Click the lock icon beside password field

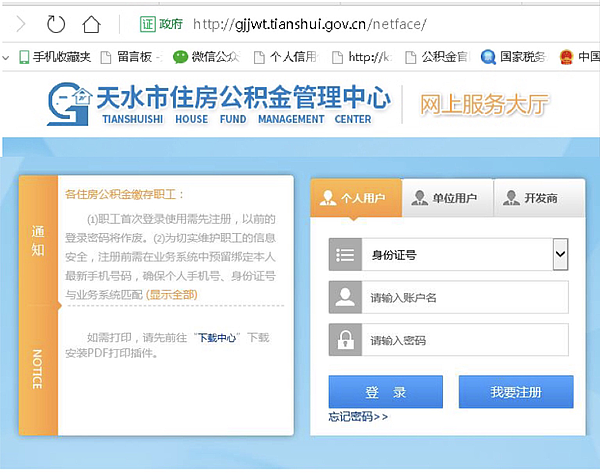point(345,340)
